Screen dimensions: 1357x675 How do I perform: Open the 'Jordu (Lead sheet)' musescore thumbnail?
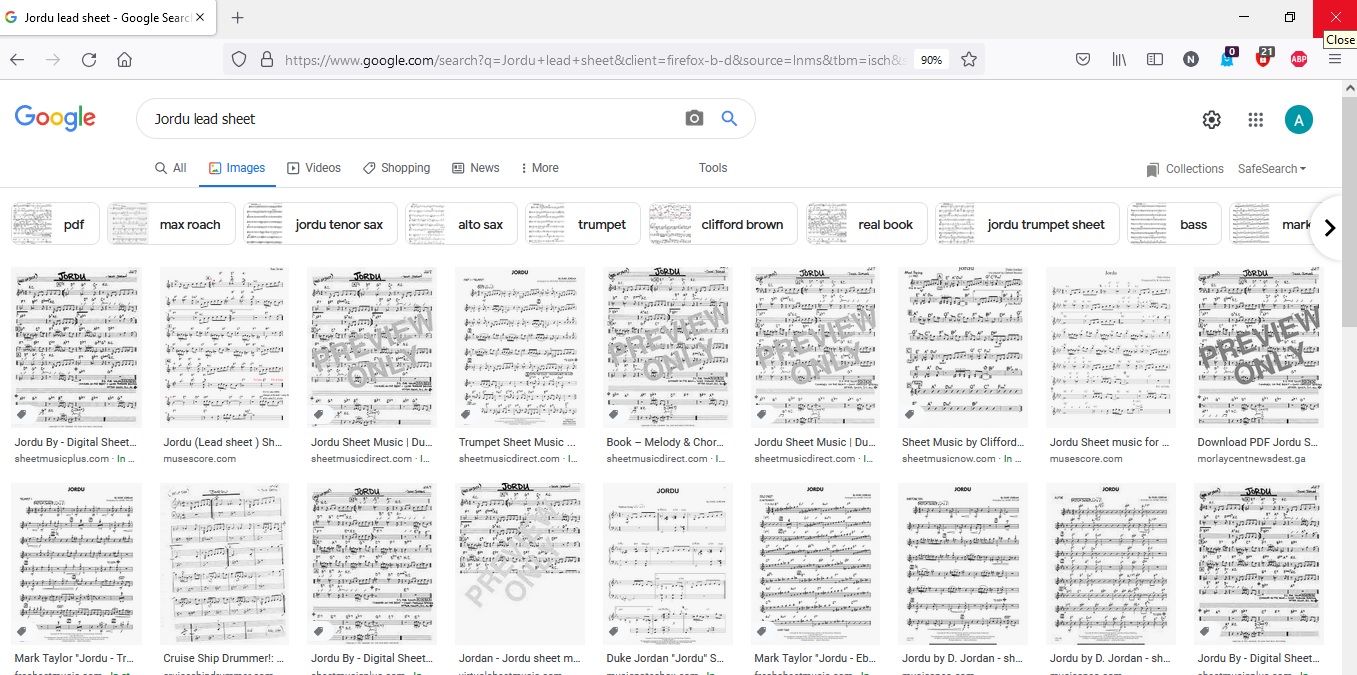point(224,347)
